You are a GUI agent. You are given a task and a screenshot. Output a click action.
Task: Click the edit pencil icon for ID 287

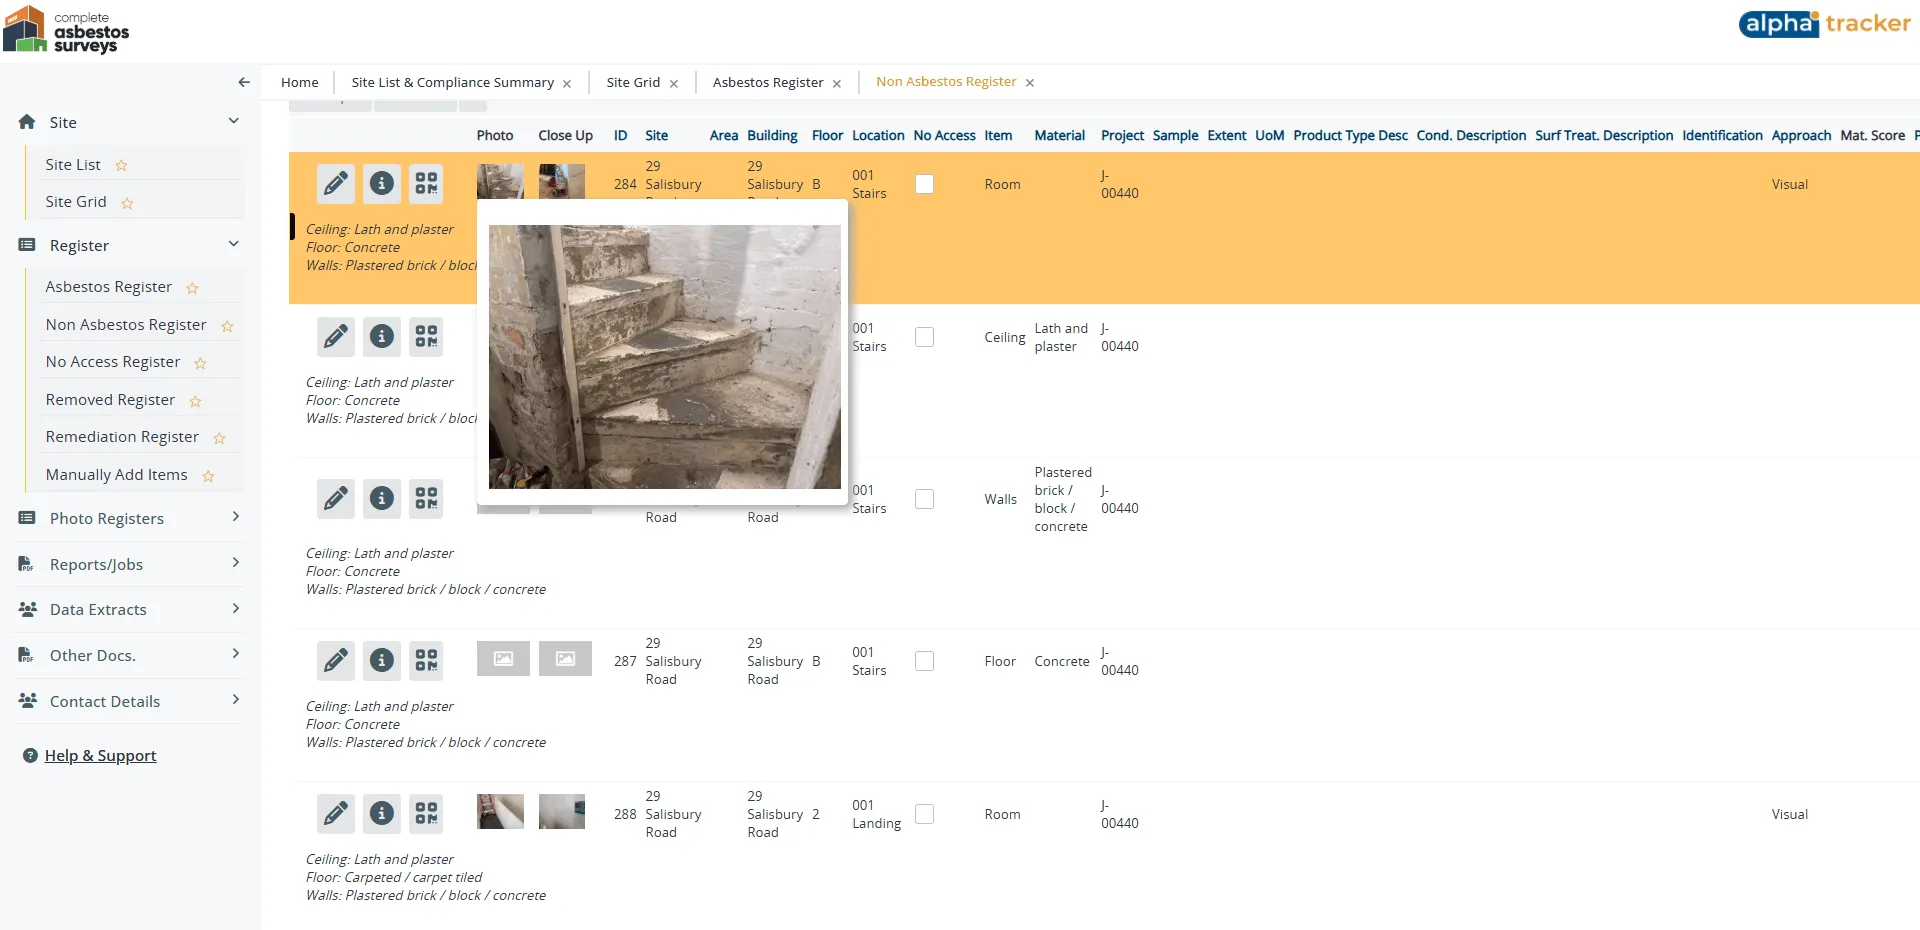point(336,661)
